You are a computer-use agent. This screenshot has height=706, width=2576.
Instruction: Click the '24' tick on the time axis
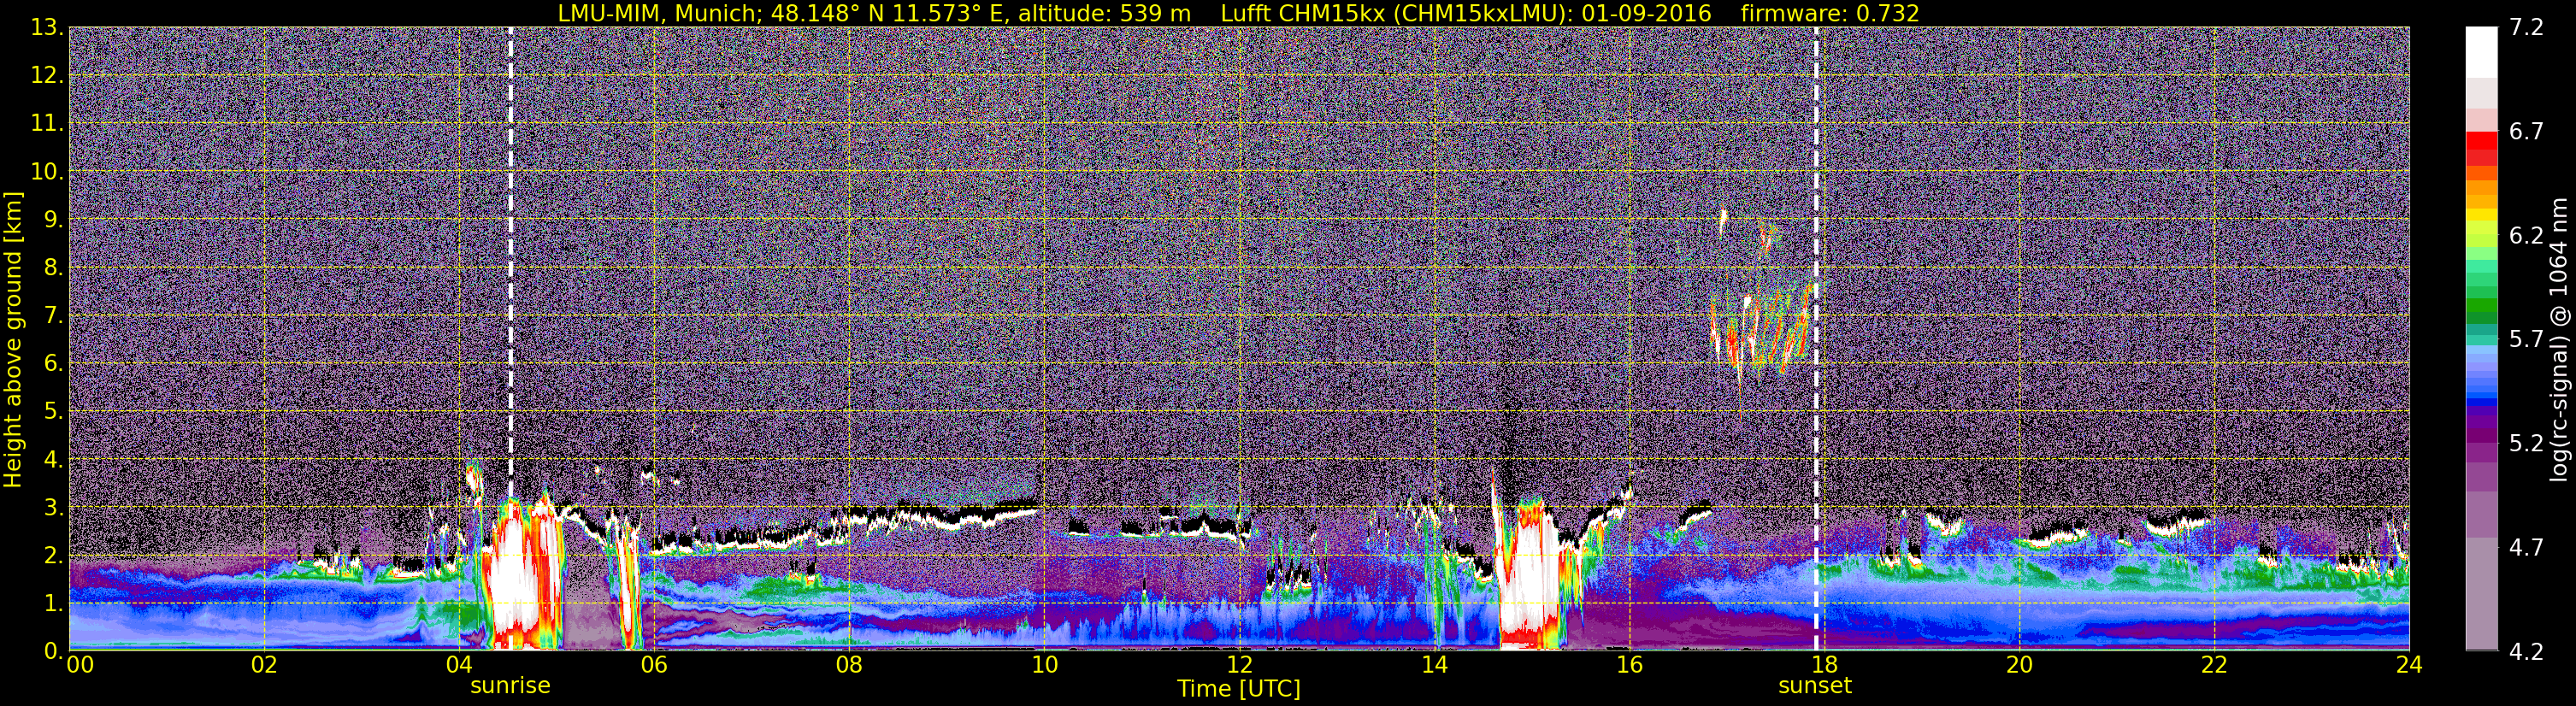(x=2409, y=665)
